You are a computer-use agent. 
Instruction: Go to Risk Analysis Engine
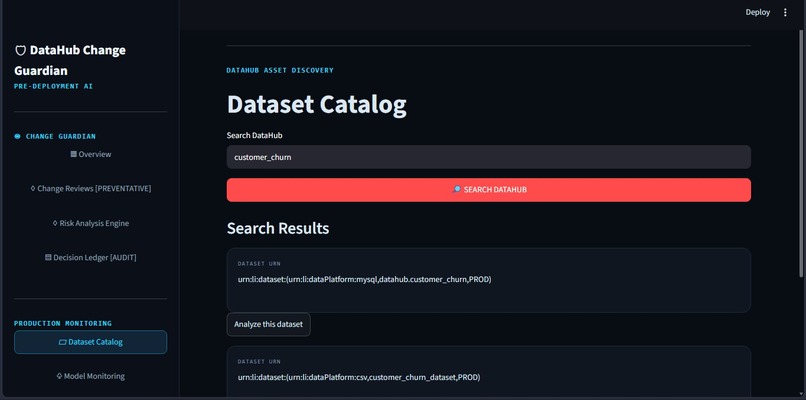pos(90,223)
